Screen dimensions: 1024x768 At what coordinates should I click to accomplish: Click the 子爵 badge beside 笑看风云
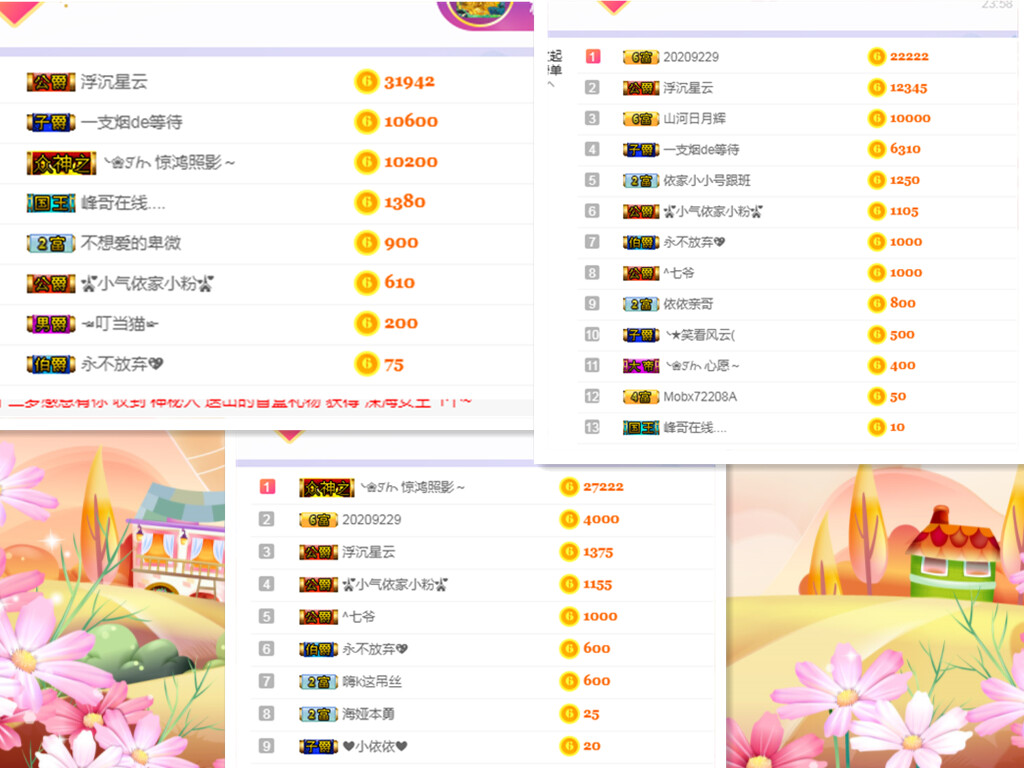(x=641, y=335)
